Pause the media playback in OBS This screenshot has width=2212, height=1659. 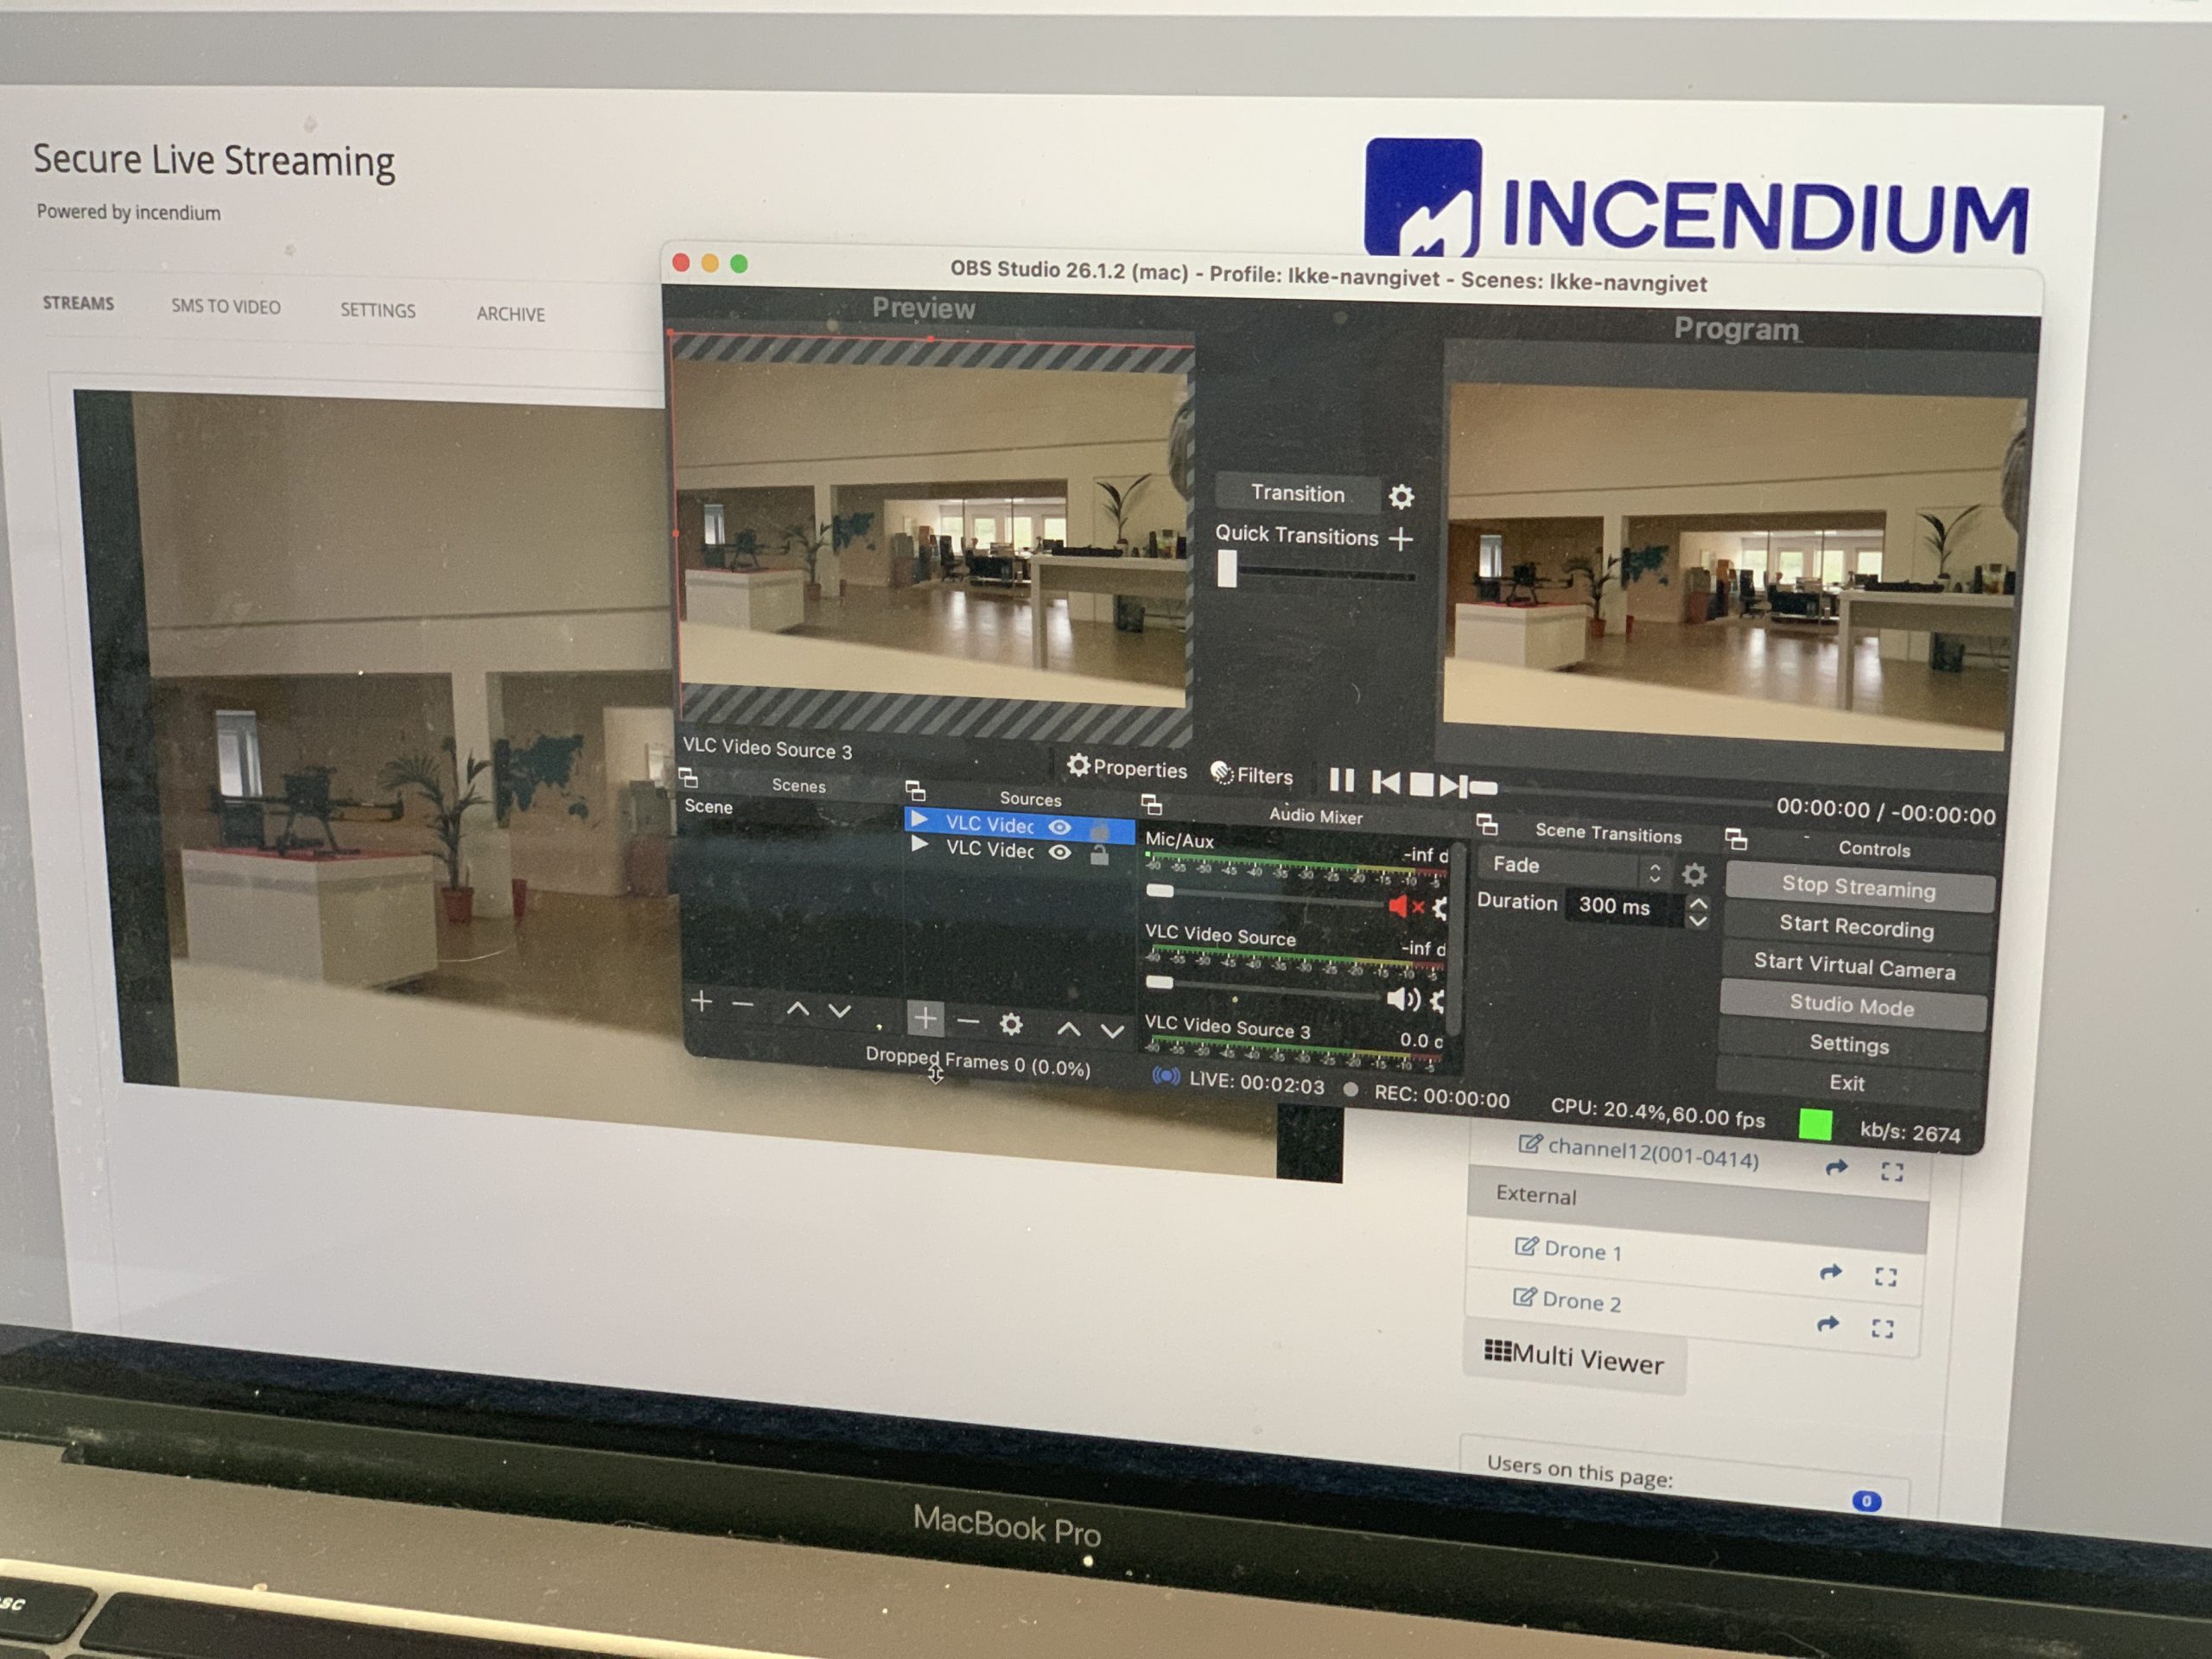[1341, 780]
